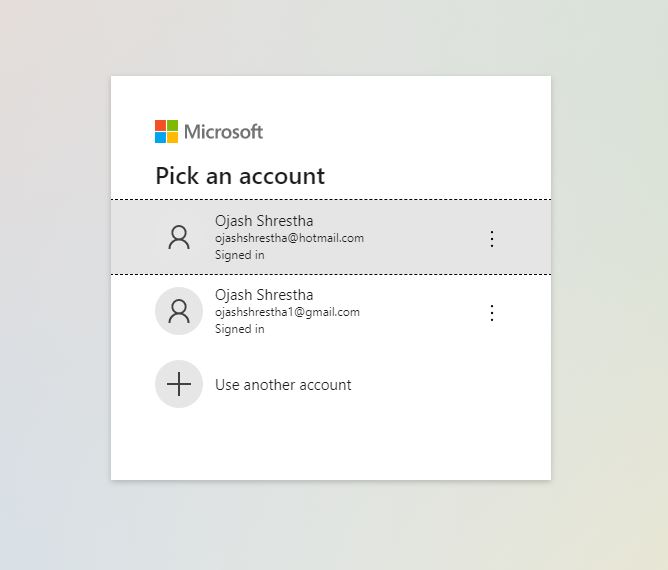Click Ojash Shrestha name above gmail address
The height and width of the screenshot is (570, 668).
click(x=264, y=295)
